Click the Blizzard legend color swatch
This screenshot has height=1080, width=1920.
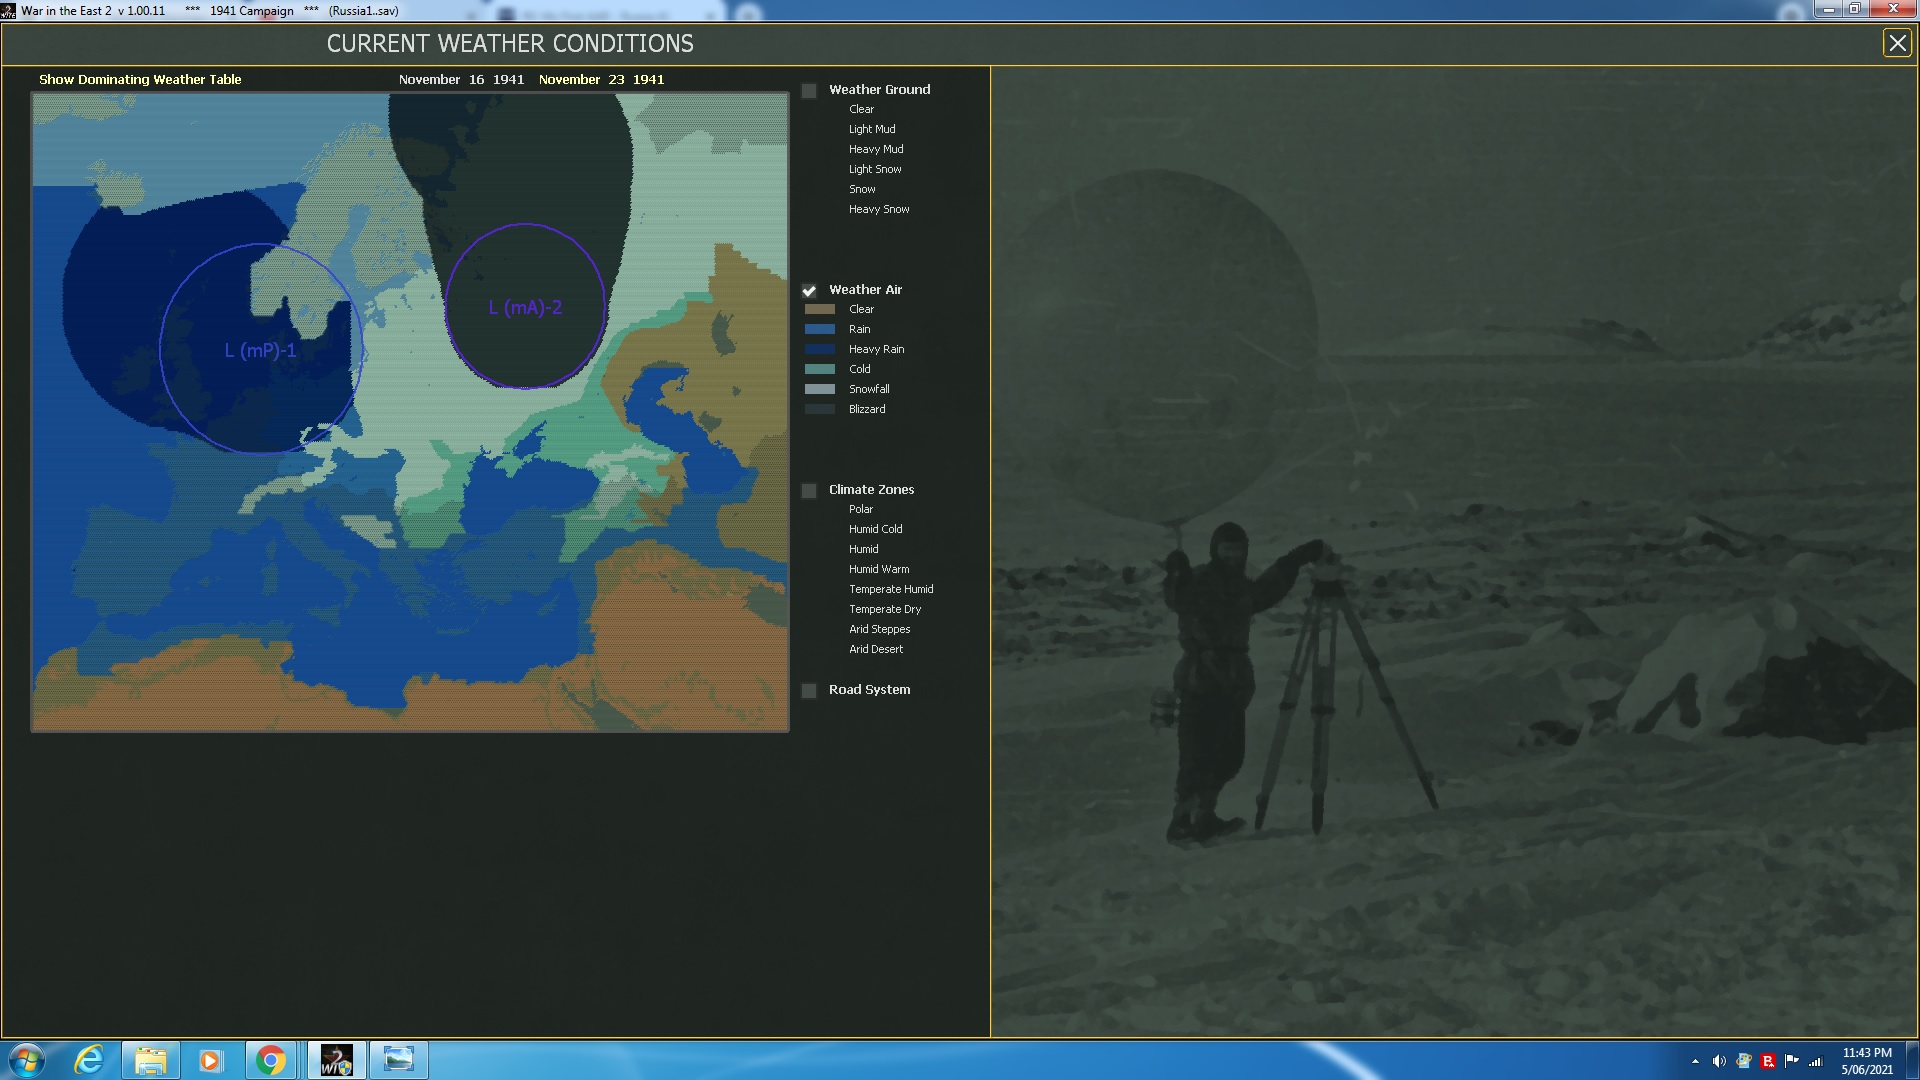tap(819, 410)
